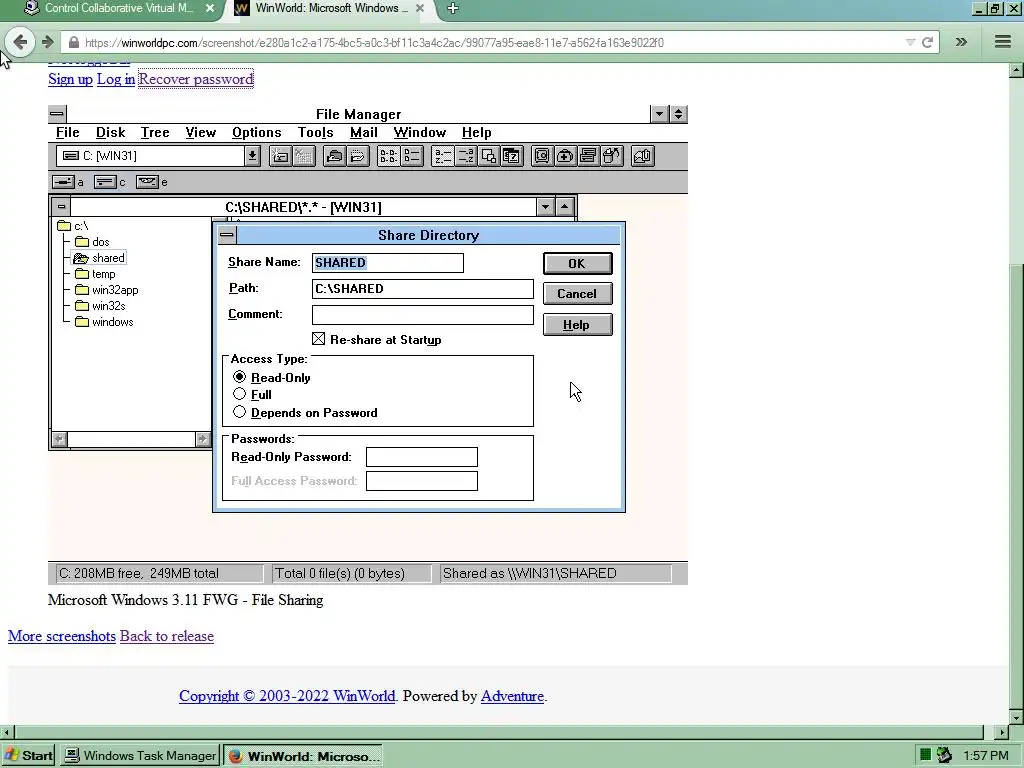This screenshot has height=768, width=1024.
Task: Click the Sort by Type toolbar icon
Action: 466,156
